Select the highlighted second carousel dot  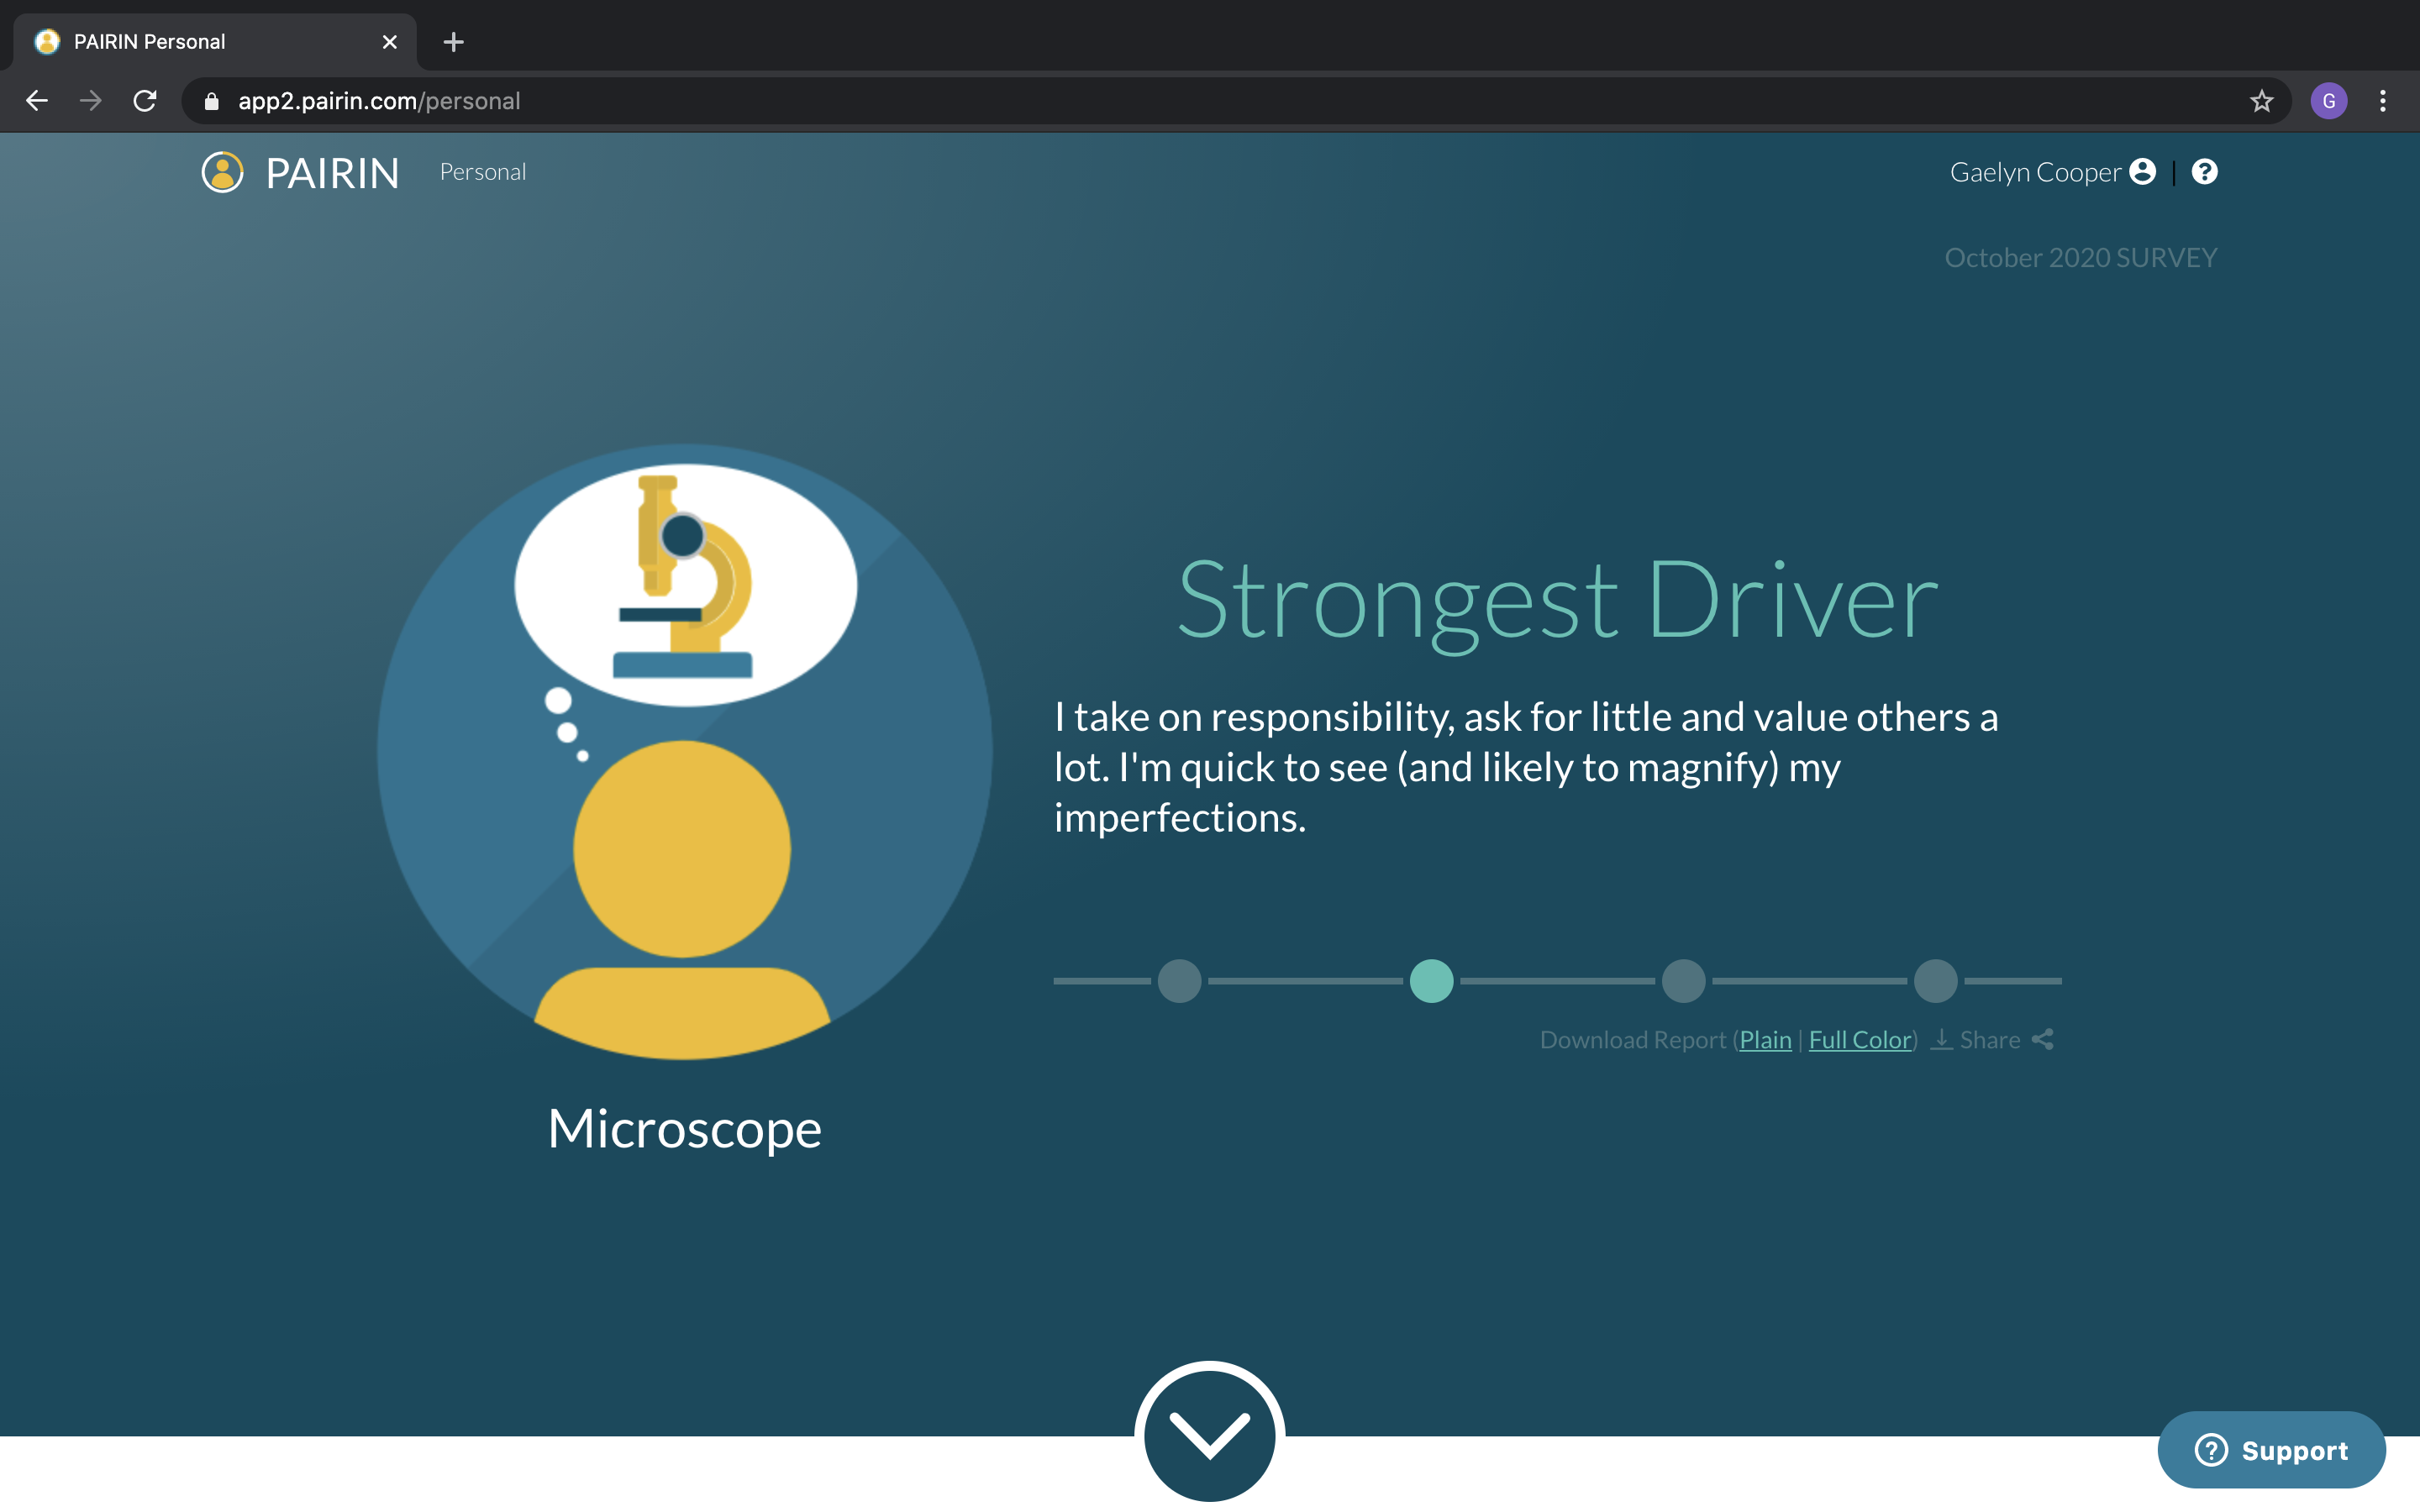tap(1431, 981)
